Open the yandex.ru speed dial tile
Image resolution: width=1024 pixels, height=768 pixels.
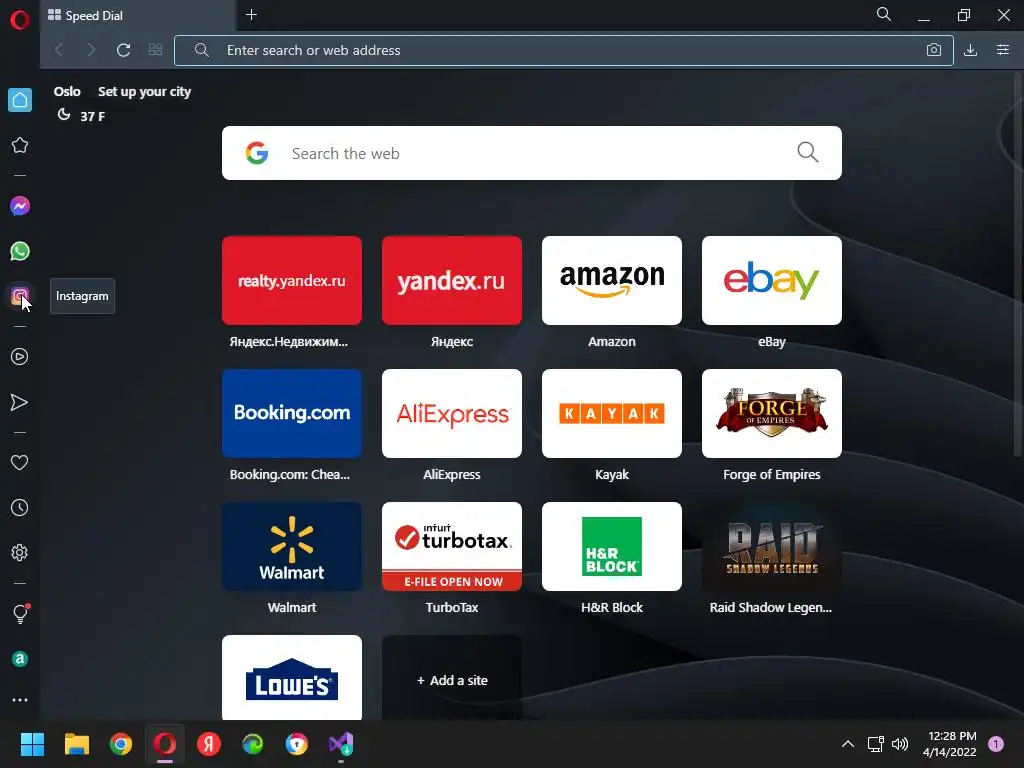[452, 280]
